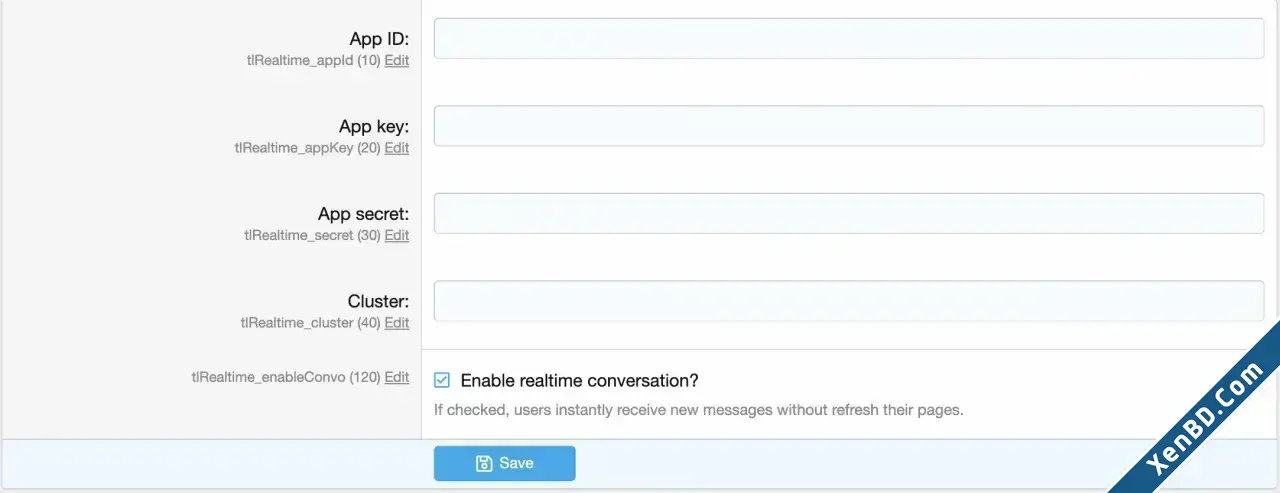This screenshot has width=1280, height=493.
Task: Open Edit link for tlRealtime_cluster
Action: pos(397,323)
